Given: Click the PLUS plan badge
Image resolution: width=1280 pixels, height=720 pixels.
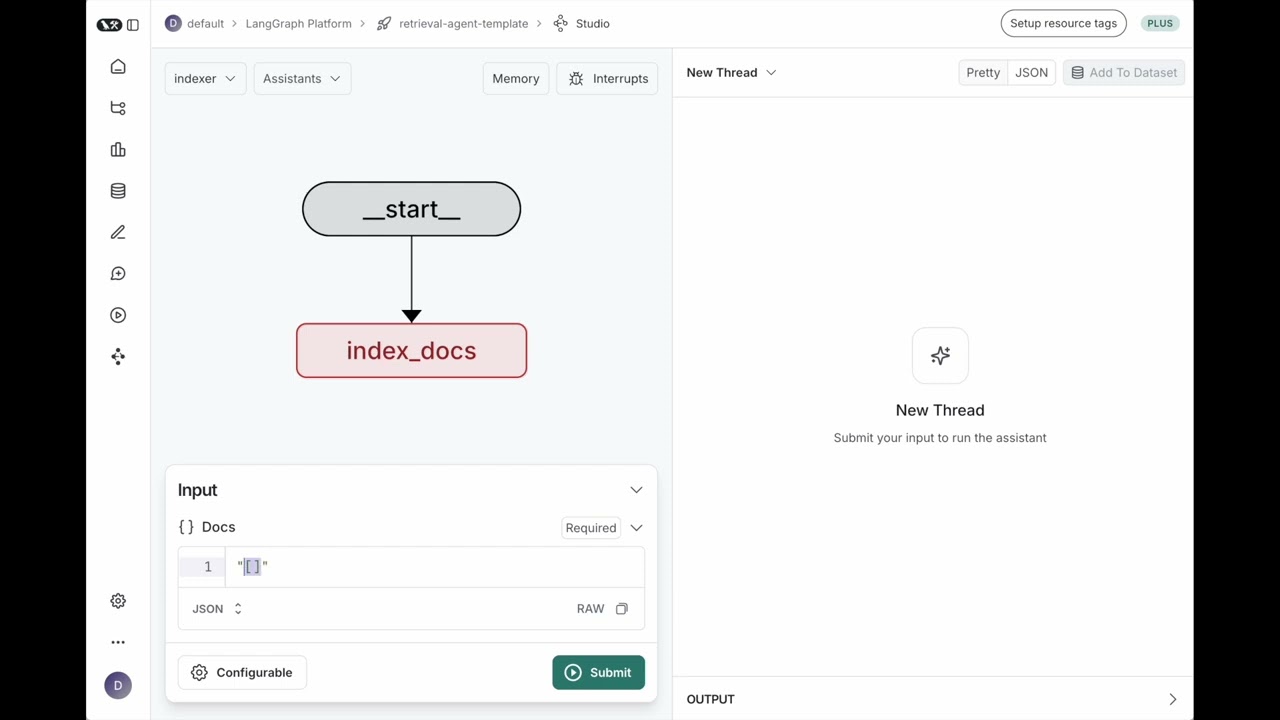Looking at the screenshot, I should [1160, 23].
